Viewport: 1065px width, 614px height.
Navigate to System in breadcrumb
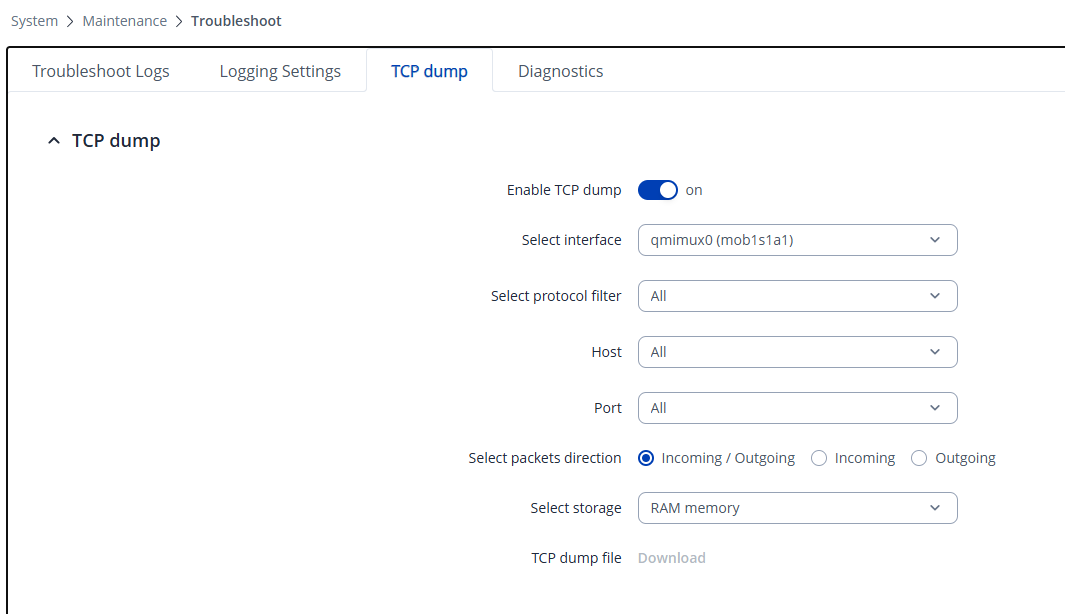[34, 21]
